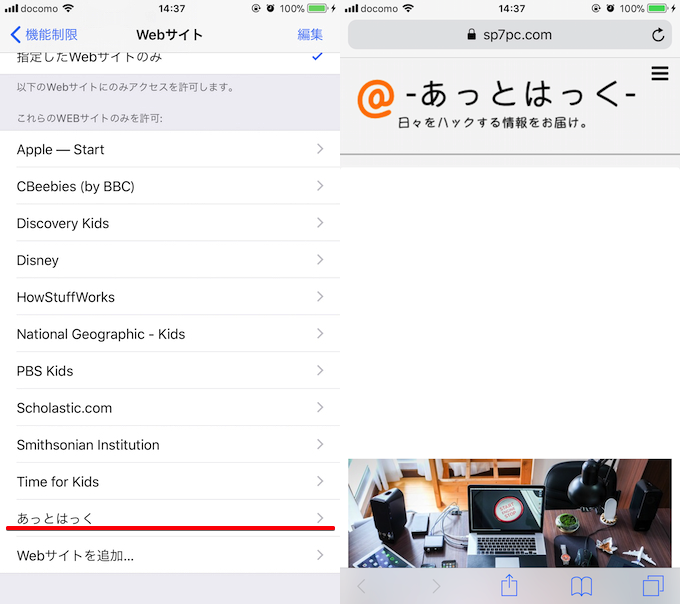Viewport: 680px width, 604px height.
Task: Tap the desk workspace photo thumbnail
Action: 509,513
